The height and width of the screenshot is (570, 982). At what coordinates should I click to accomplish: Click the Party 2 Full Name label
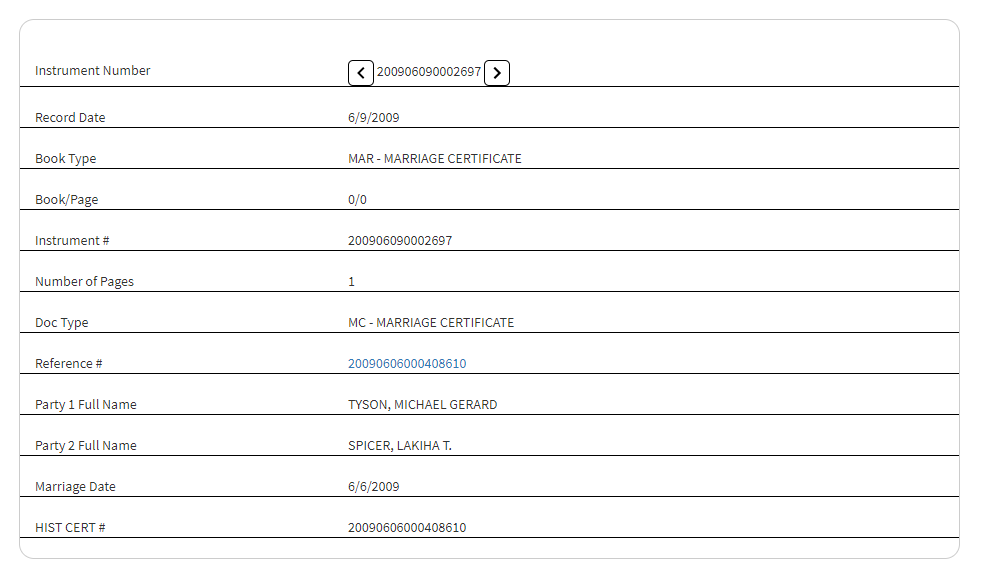[x=86, y=446]
